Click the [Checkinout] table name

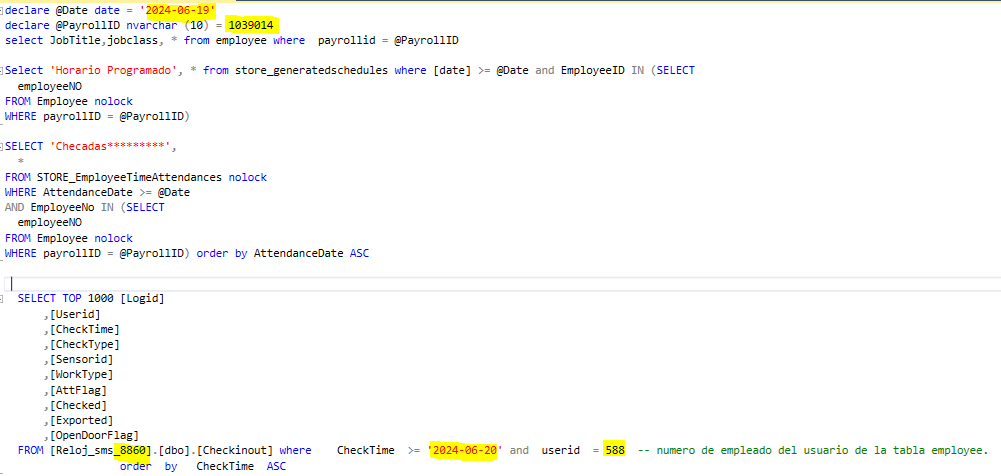(x=234, y=450)
